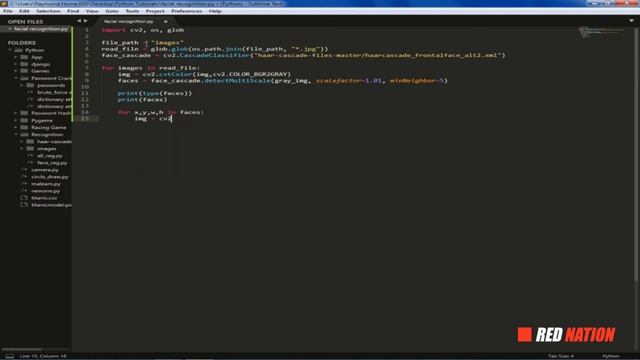The image size is (640, 360).
Task: Expand the Racing Game folder arrow
Action: pyautogui.click(x=16, y=127)
